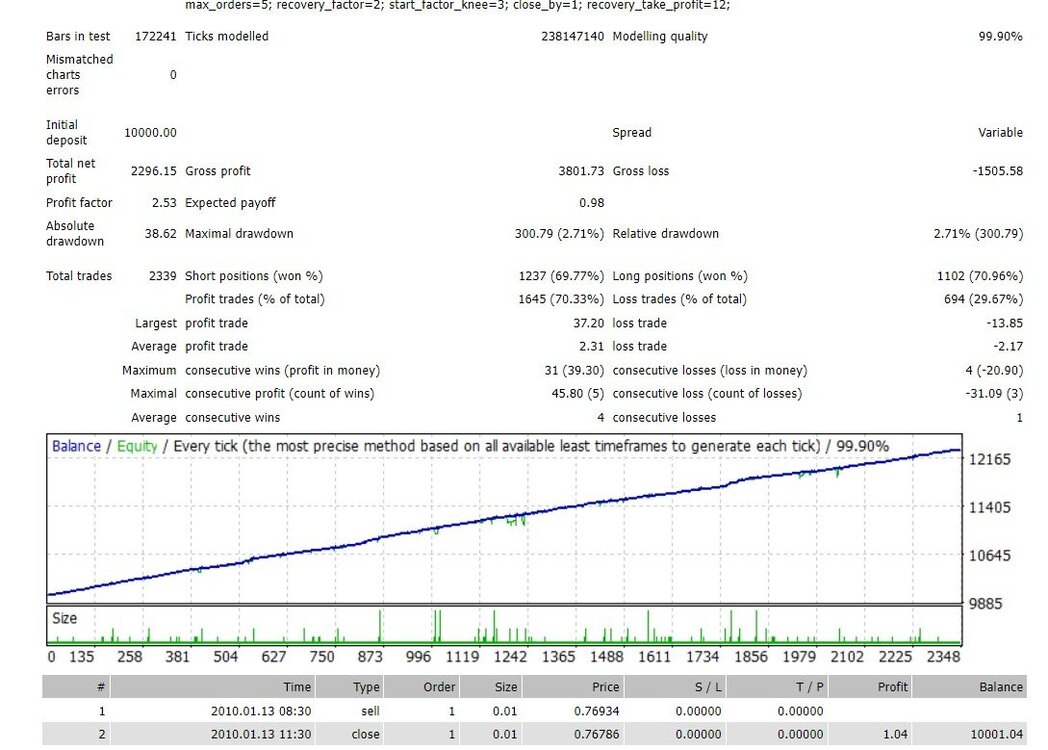Select consecutive loss value -31.09 (3)
The width and height of the screenshot is (1048, 750).
pyautogui.click(x=994, y=394)
